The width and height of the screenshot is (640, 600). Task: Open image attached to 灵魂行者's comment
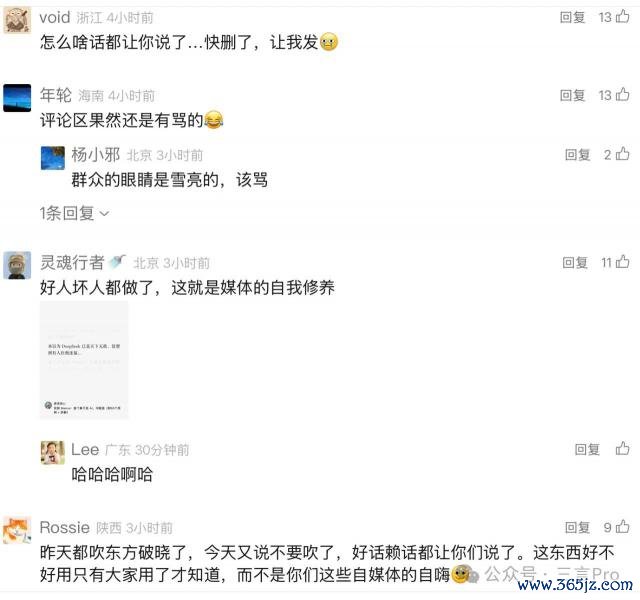coord(84,360)
